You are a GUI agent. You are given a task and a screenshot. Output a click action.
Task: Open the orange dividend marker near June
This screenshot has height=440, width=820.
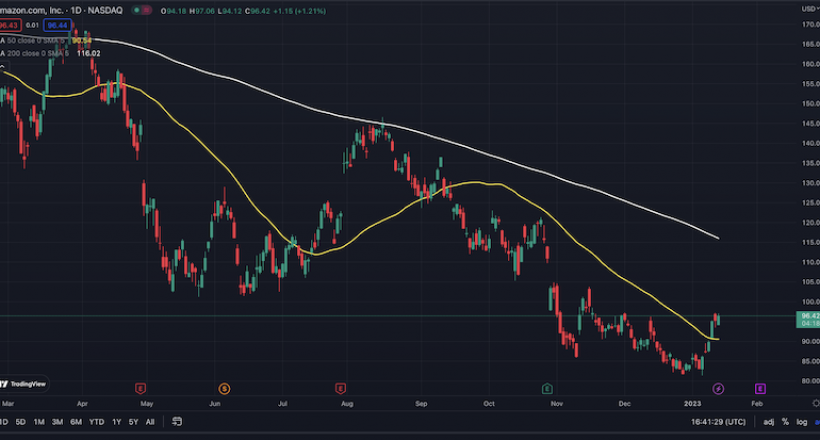pyautogui.click(x=224, y=388)
